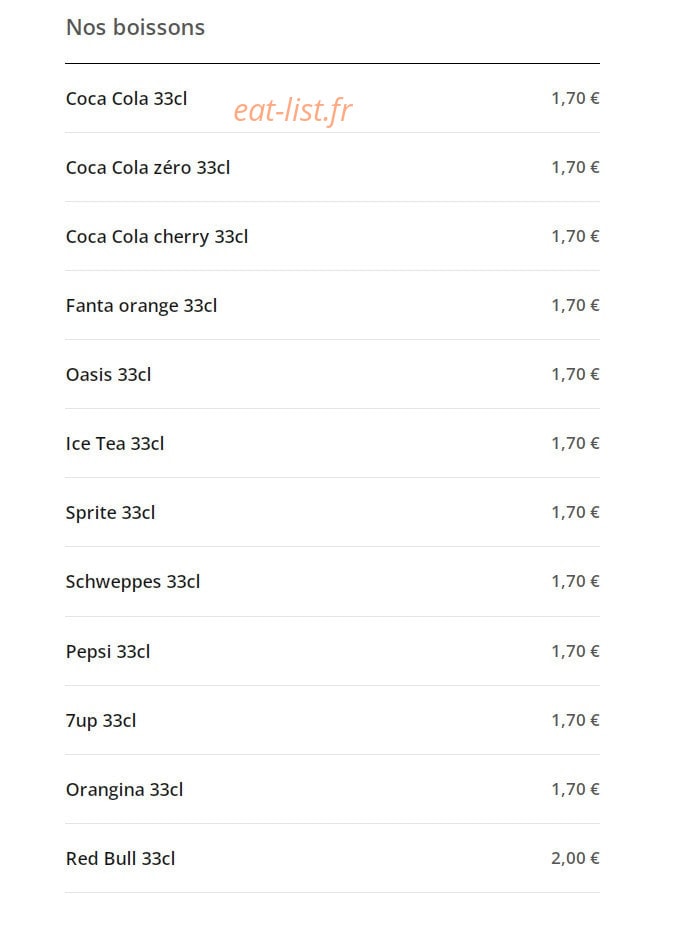Open the eat-list.fr watermark link
Image resolution: width=673 pixels, height=929 pixels.
point(293,111)
